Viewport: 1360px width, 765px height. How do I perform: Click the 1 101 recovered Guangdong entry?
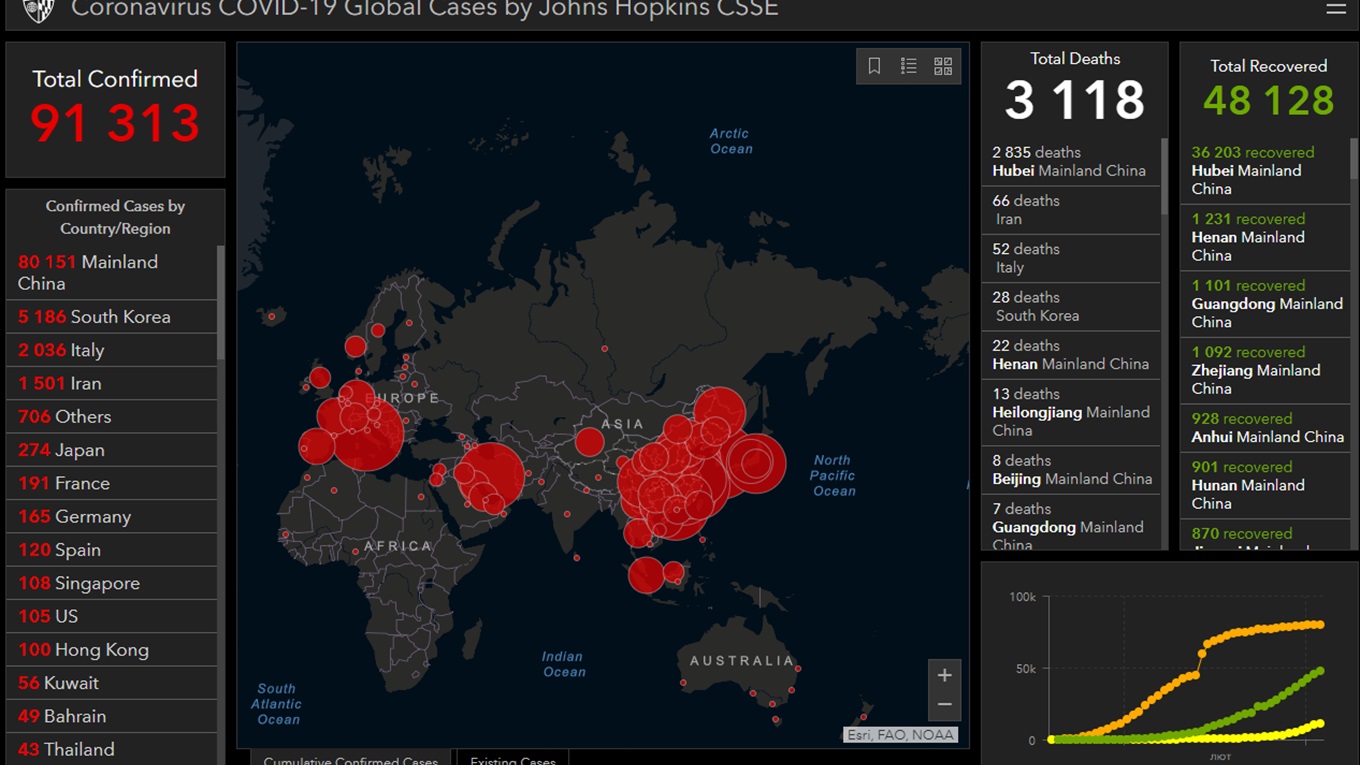point(1266,304)
